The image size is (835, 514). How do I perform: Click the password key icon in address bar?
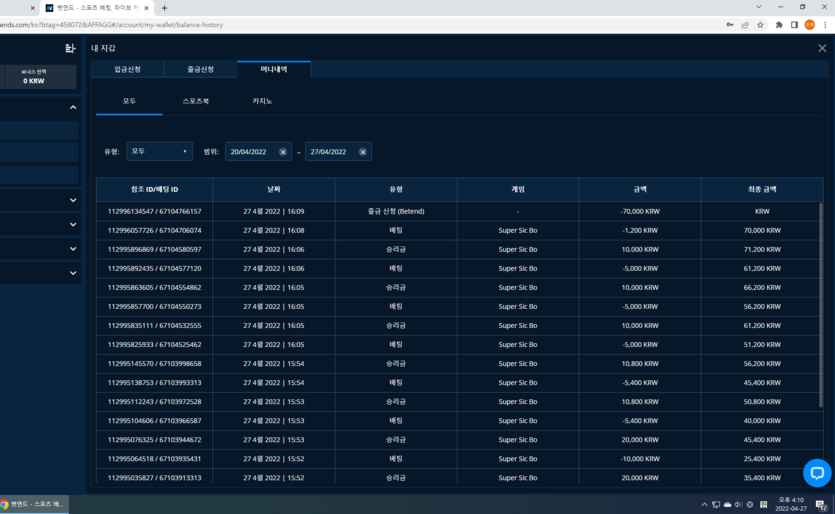coord(730,25)
